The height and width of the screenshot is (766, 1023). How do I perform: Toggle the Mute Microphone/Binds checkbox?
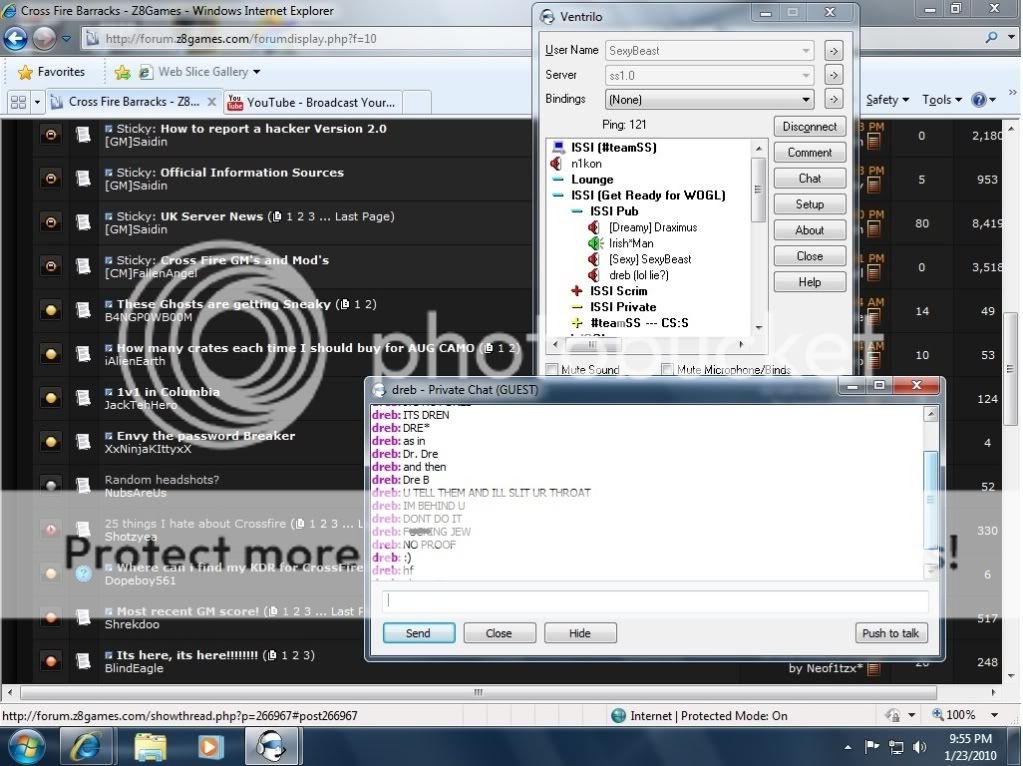[x=667, y=370]
